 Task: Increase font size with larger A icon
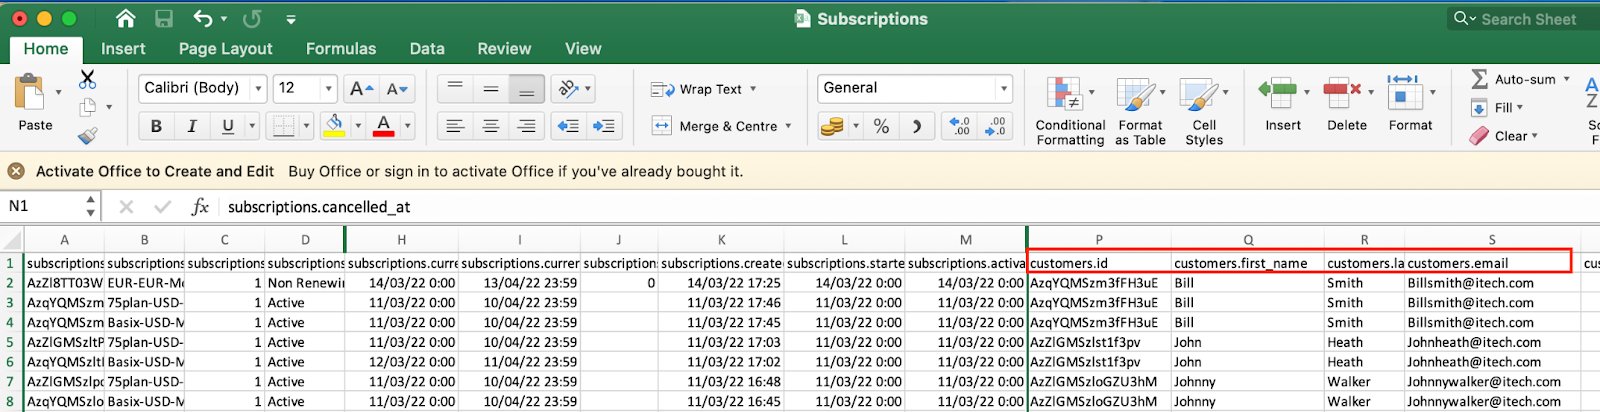coord(361,88)
